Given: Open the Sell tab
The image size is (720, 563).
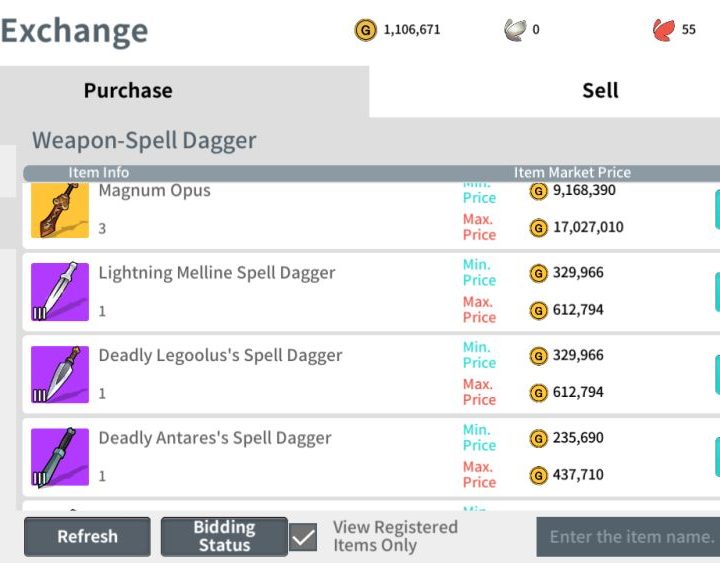Looking at the screenshot, I should [600, 91].
